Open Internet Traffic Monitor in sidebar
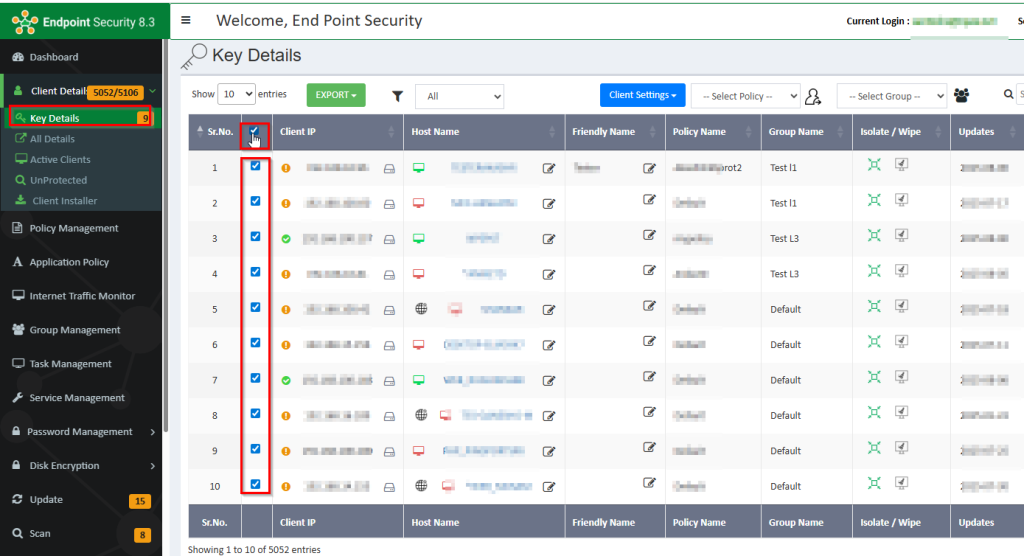This screenshot has height=556, width=1024. (x=82, y=296)
